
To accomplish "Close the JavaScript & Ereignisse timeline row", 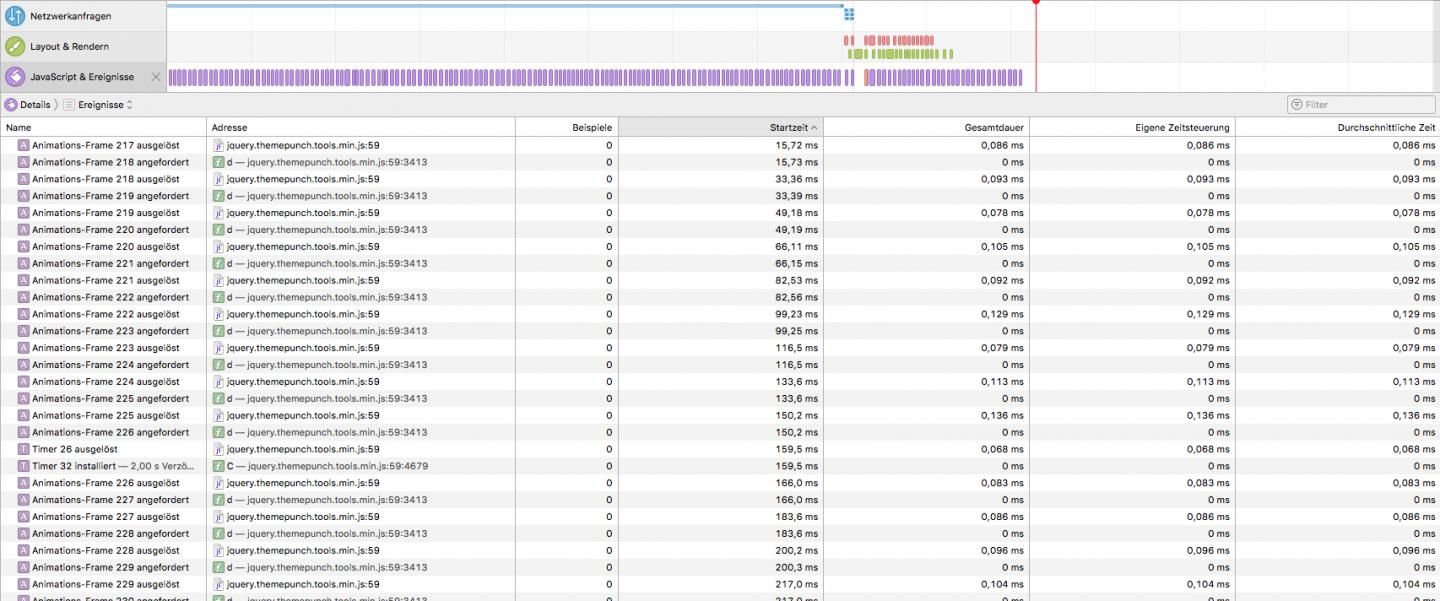I will coord(155,77).
